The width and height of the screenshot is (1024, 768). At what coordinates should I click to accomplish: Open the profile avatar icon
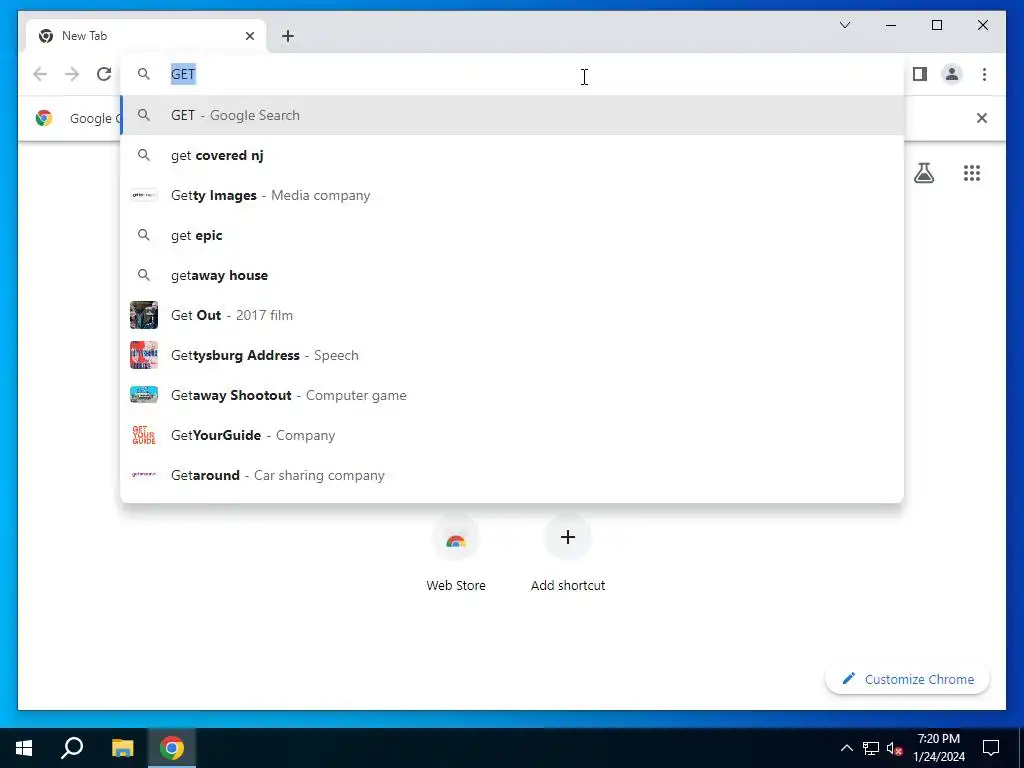pos(952,74)
